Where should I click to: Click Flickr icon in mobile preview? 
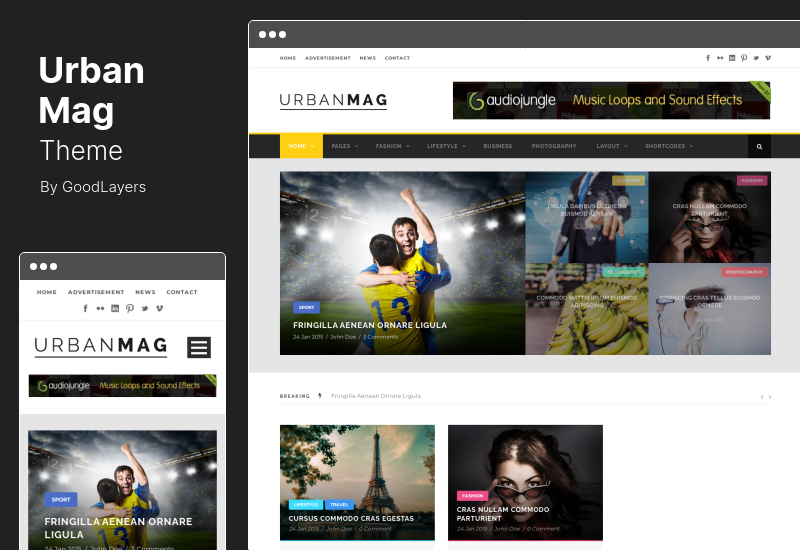tap(100, 308)
